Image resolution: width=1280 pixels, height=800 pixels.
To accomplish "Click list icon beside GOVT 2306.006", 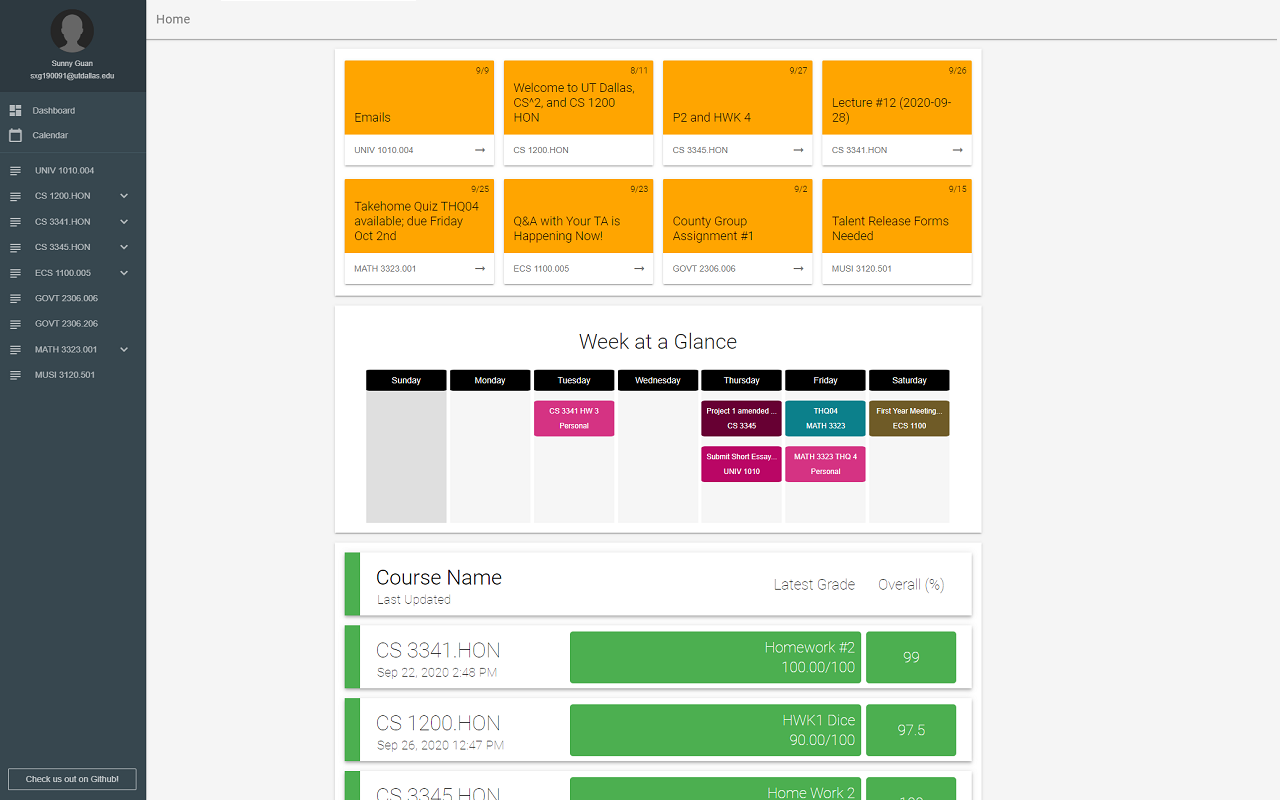I will click(x=15, y=298).
